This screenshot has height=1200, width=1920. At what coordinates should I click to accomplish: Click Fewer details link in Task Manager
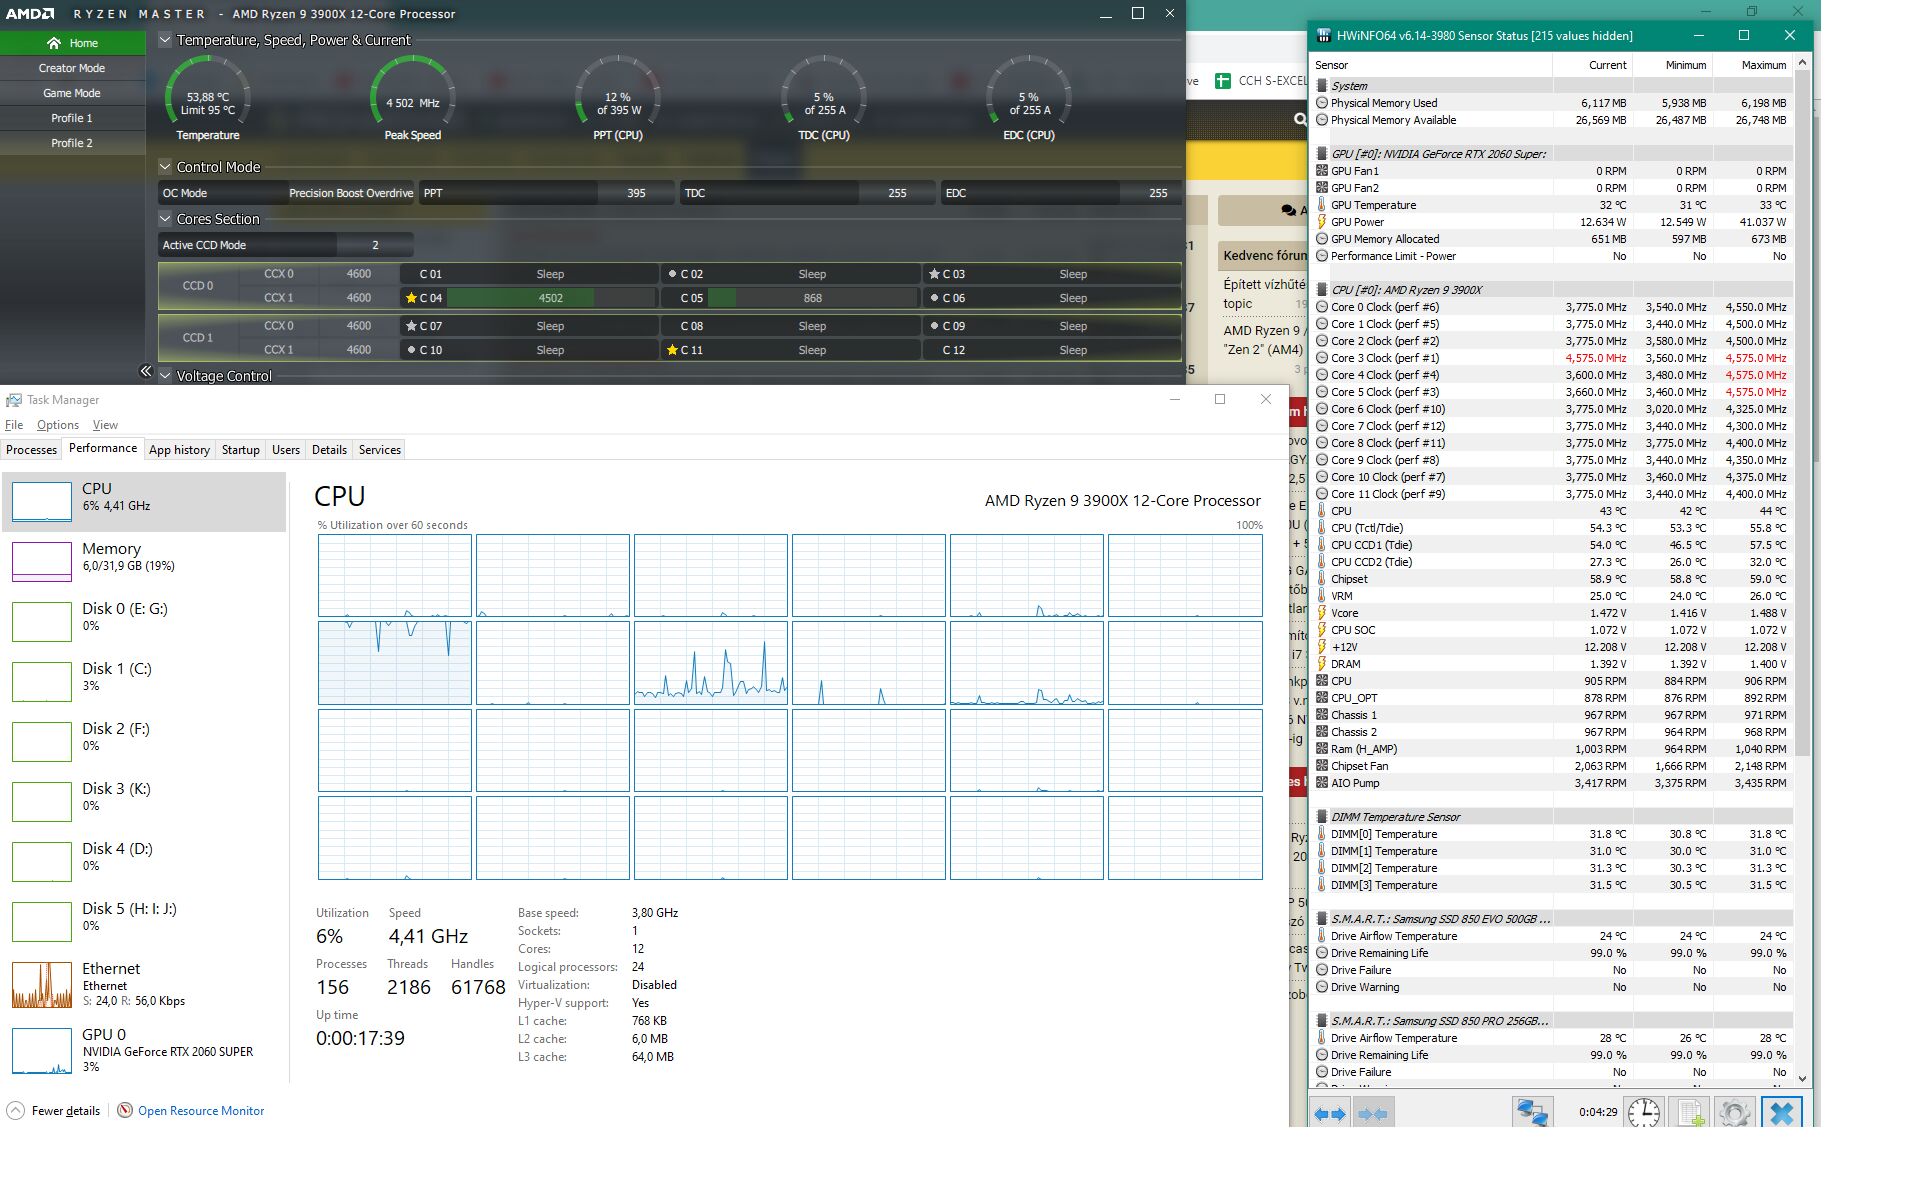tap(66, 1111)
